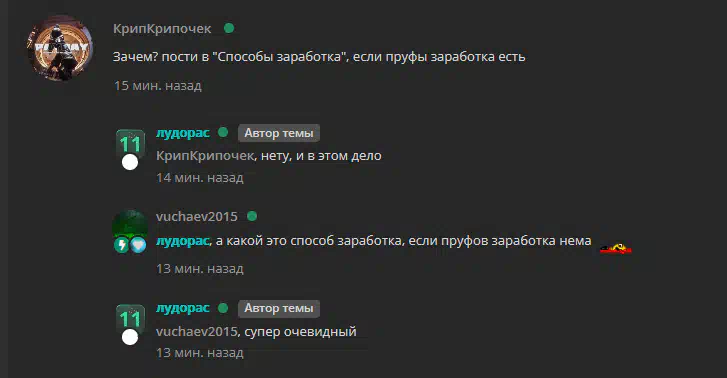Click blue heart badge under vuchaev2015's avatar
The height and width of the screenshot is (378, 727).
(138, 245)
